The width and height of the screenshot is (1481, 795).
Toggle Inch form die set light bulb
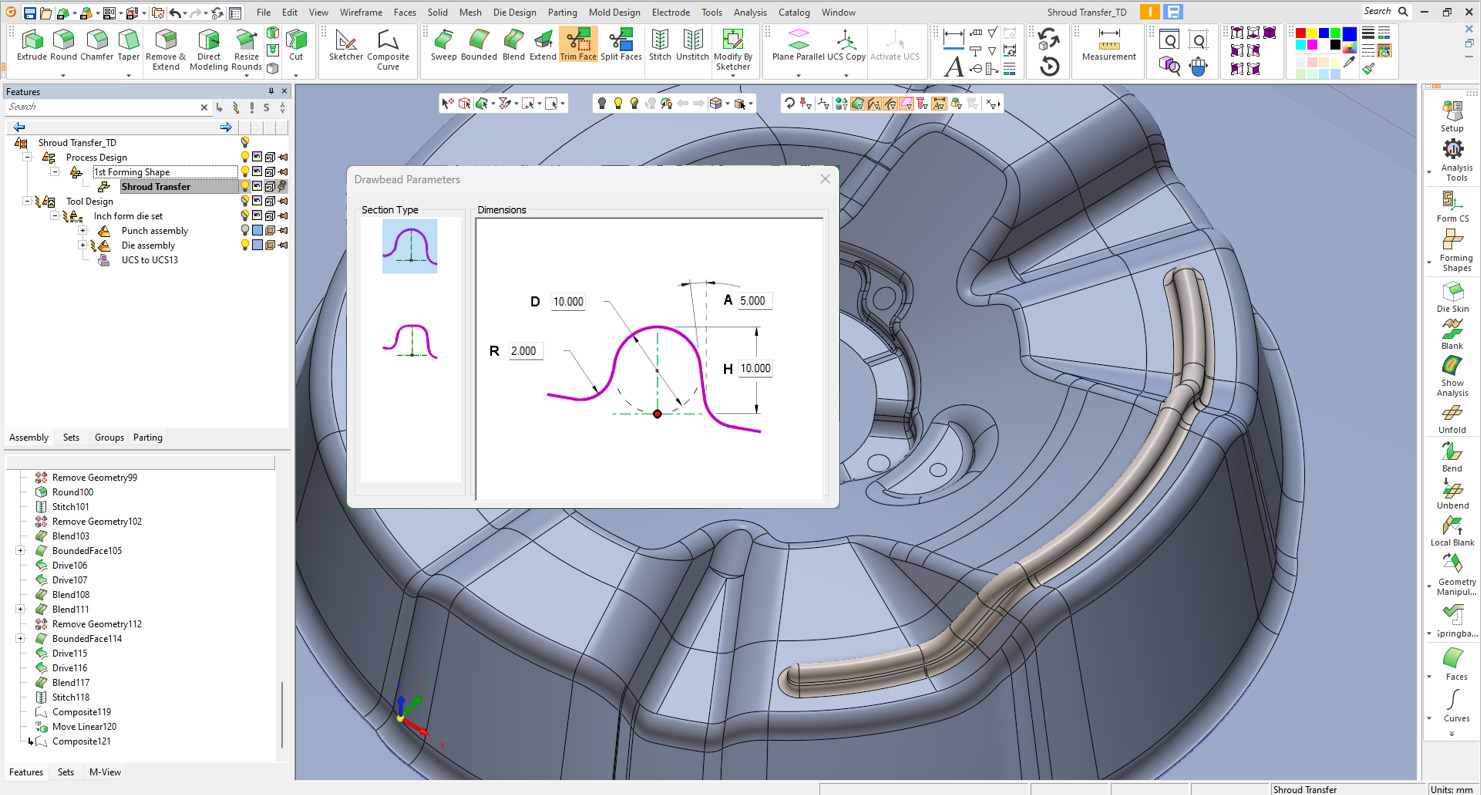244,216
